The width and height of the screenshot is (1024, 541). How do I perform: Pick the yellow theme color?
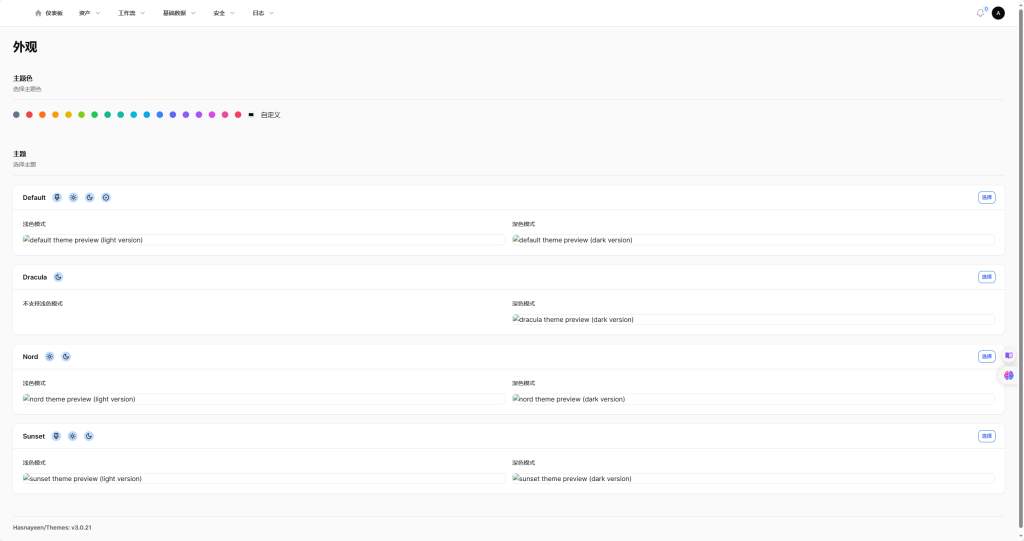point(69,115)
